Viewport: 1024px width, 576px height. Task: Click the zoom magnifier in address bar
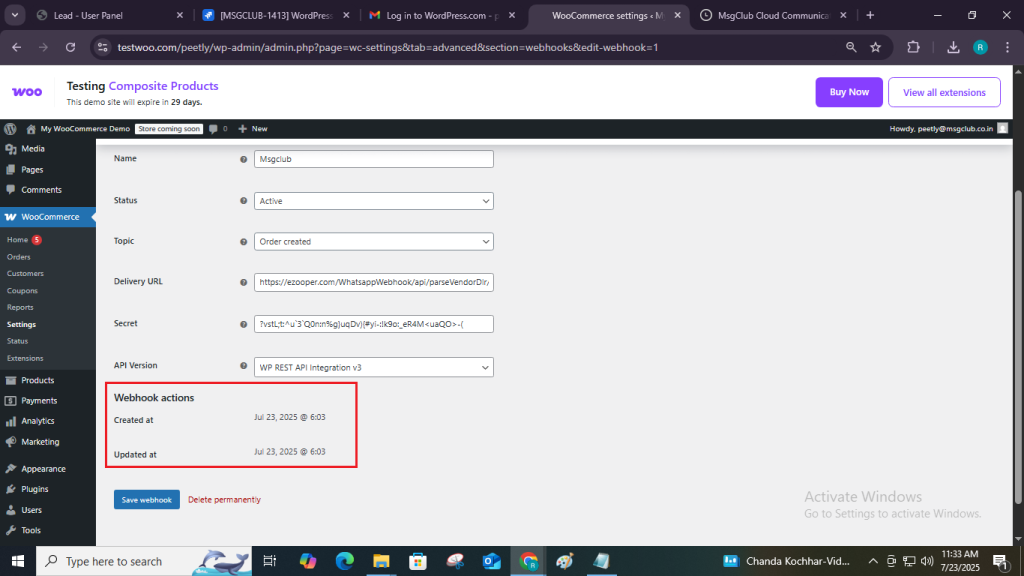[x=851, y=47]
